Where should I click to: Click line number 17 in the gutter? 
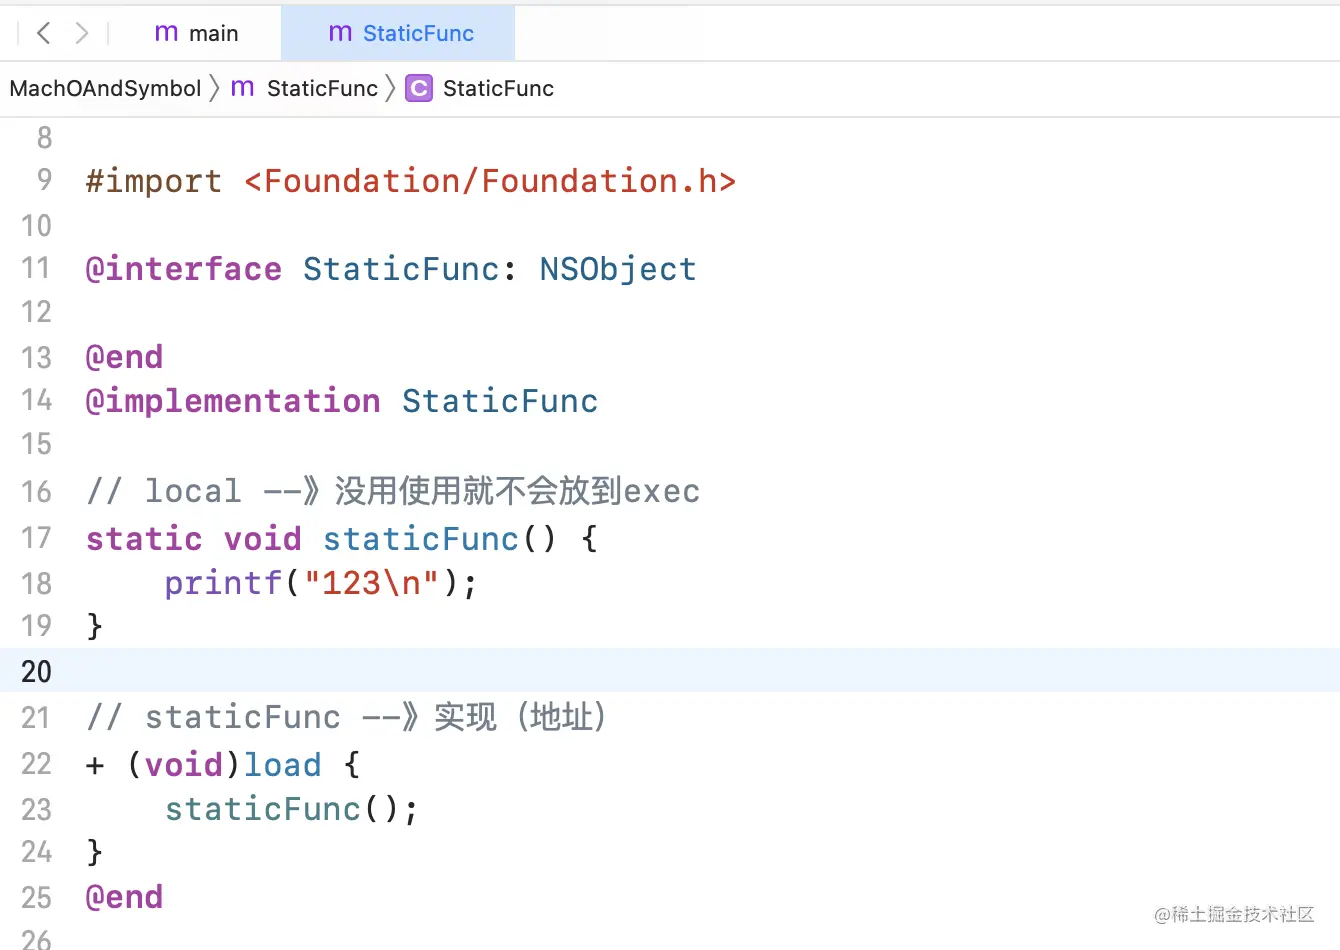[x=36, y=538]
